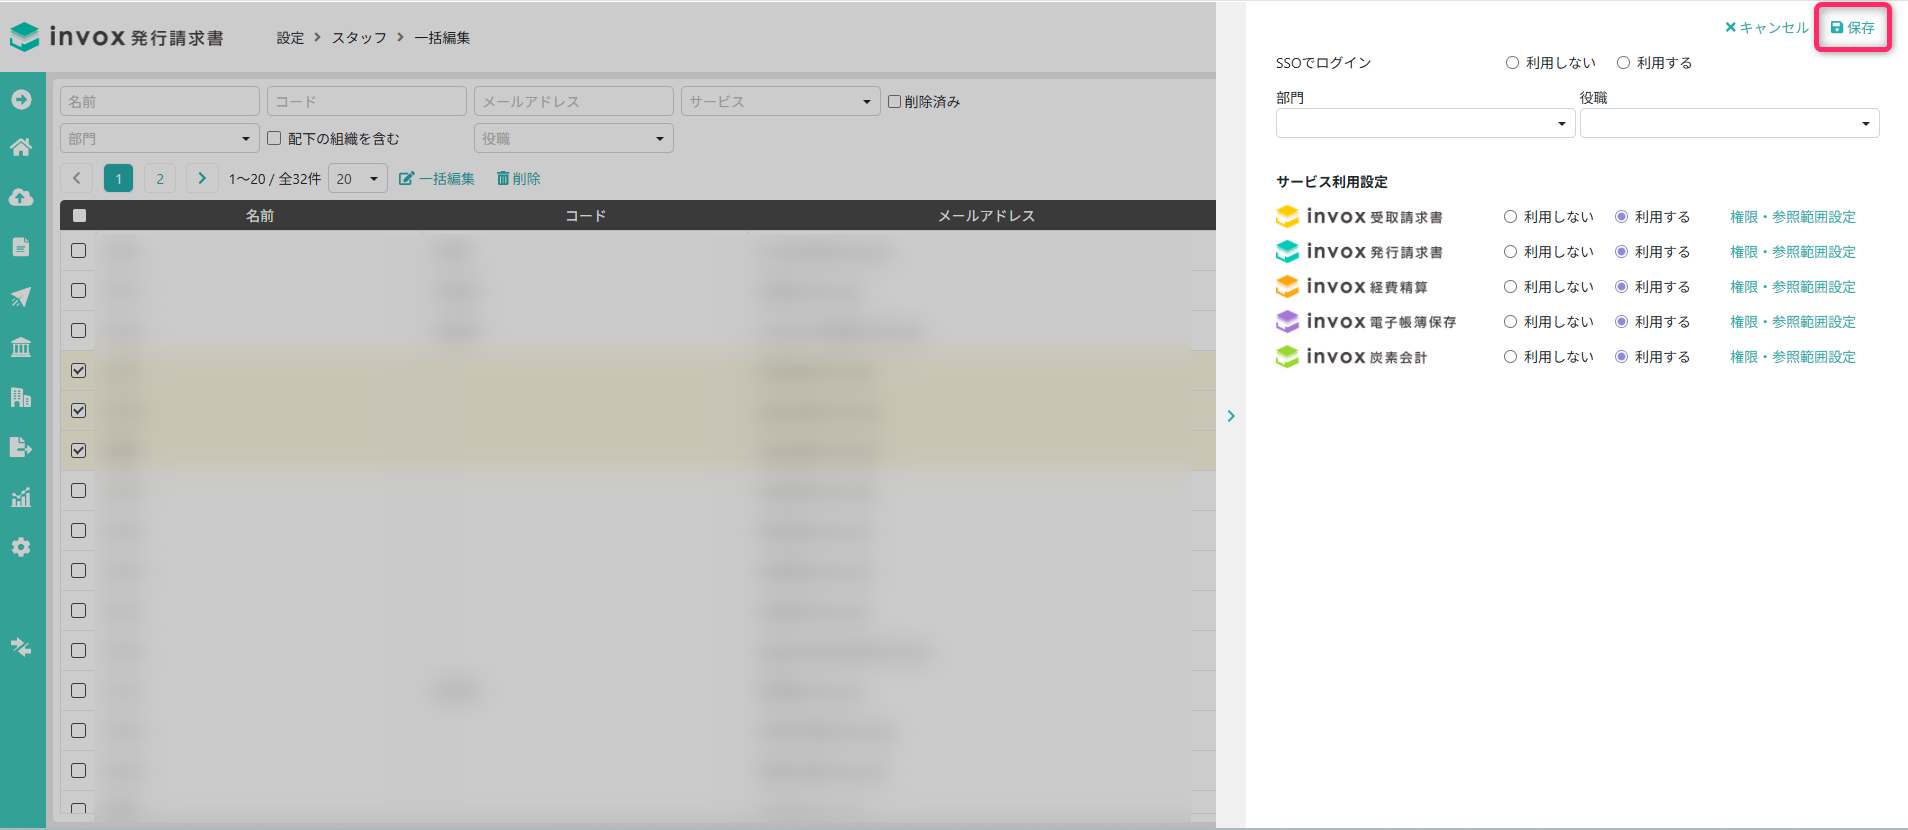
Task: Open the chart analytics sidebar icon
Action: tap(21, 497)
